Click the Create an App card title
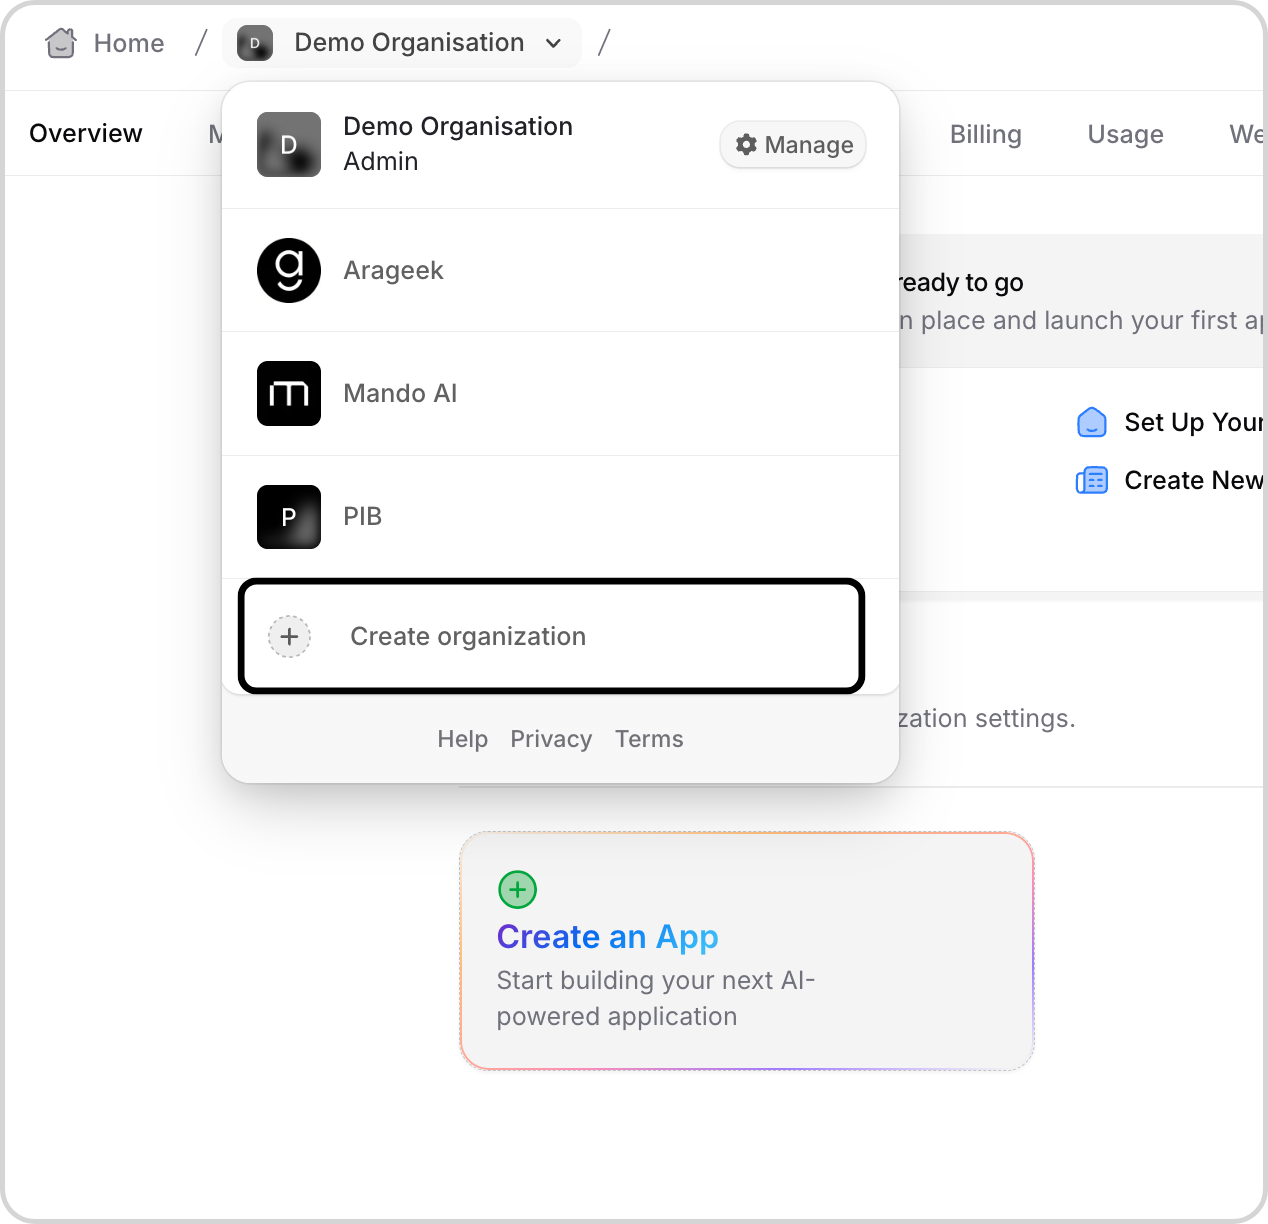This screenshot has width=1268, height=1224. [607, 937]
